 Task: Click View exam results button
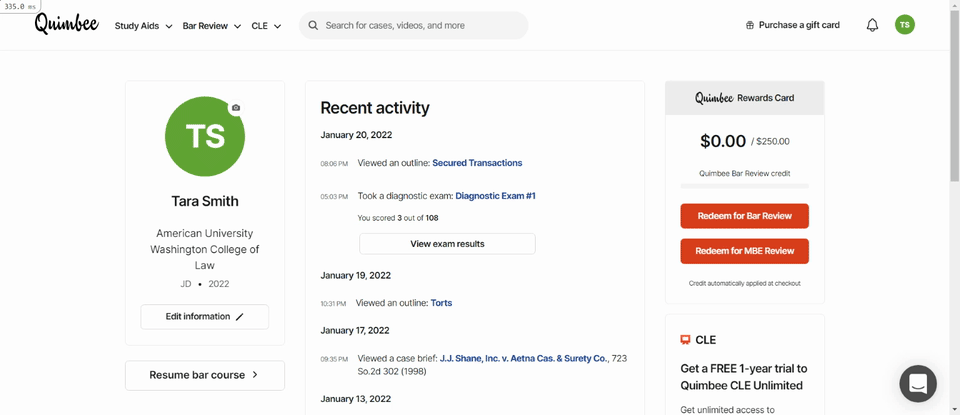coord(447,244)
